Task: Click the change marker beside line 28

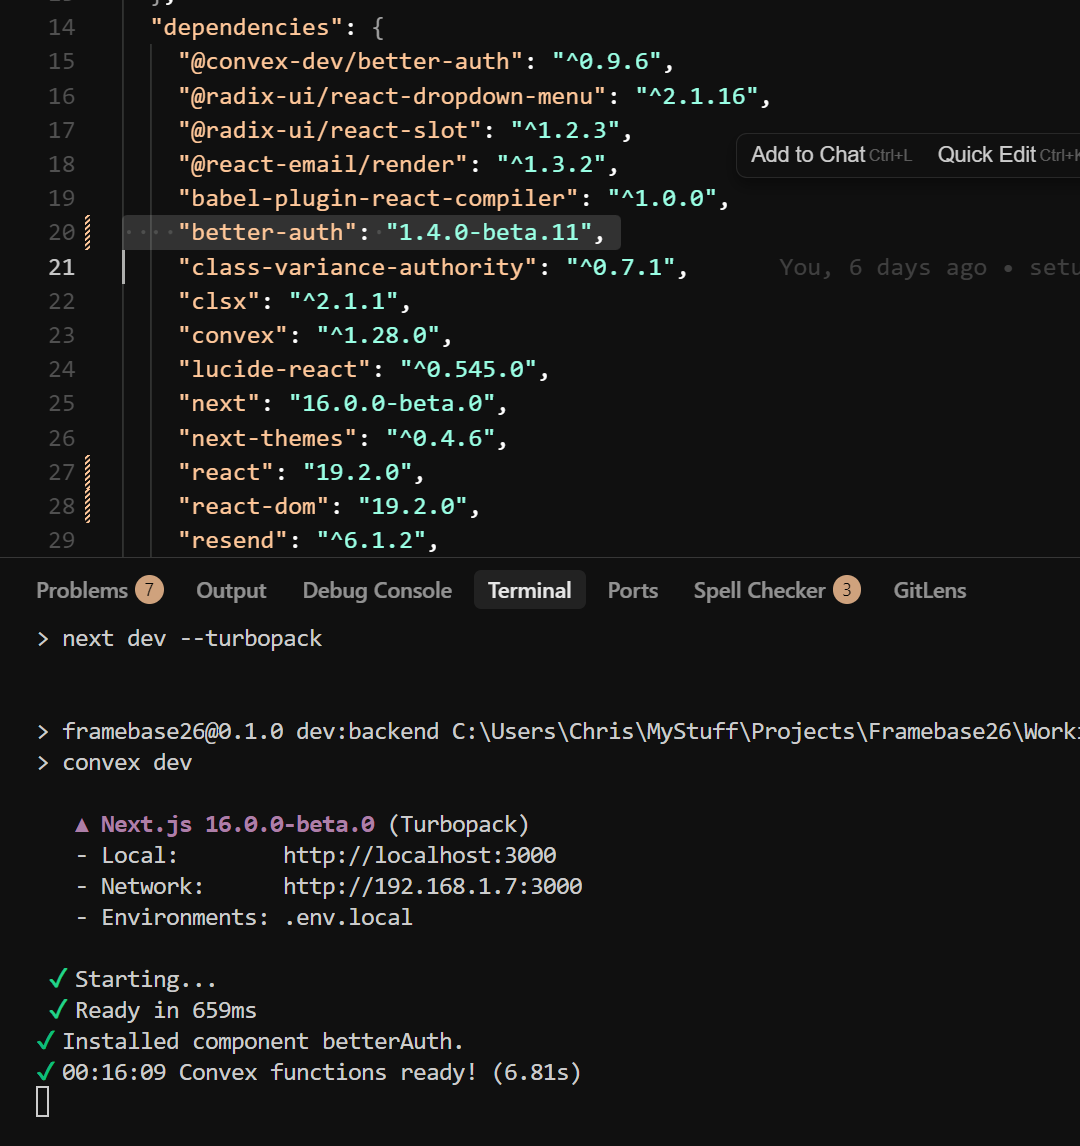Action: pyautogui.click(x=88, y=506)
